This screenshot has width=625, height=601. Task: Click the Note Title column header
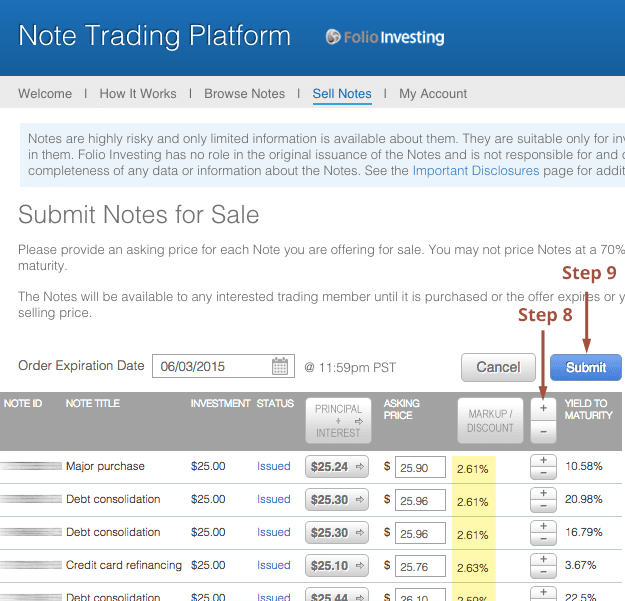pyautogui.click(x=92, y=403)
